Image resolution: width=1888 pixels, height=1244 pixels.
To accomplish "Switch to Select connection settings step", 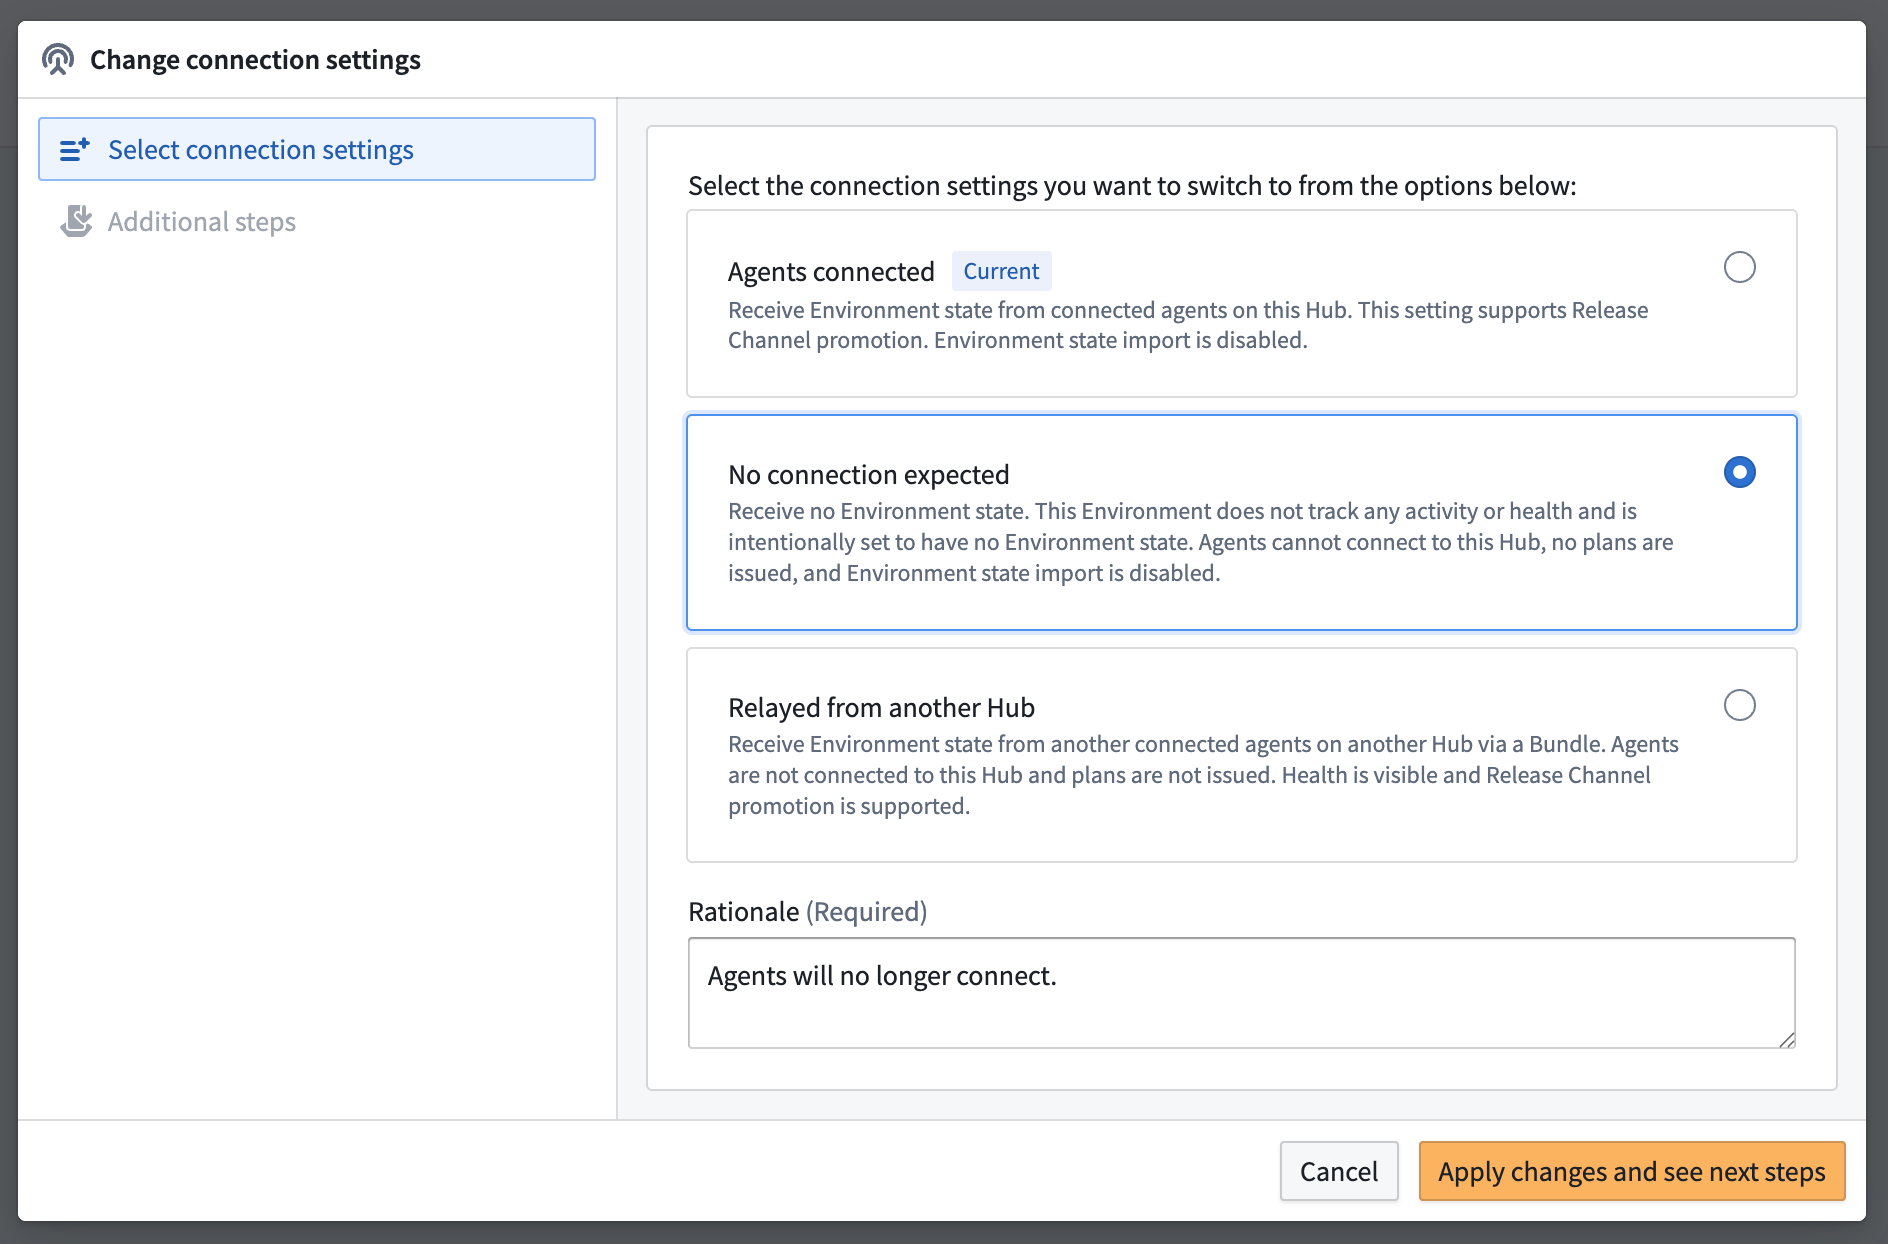I will point(260,149).
